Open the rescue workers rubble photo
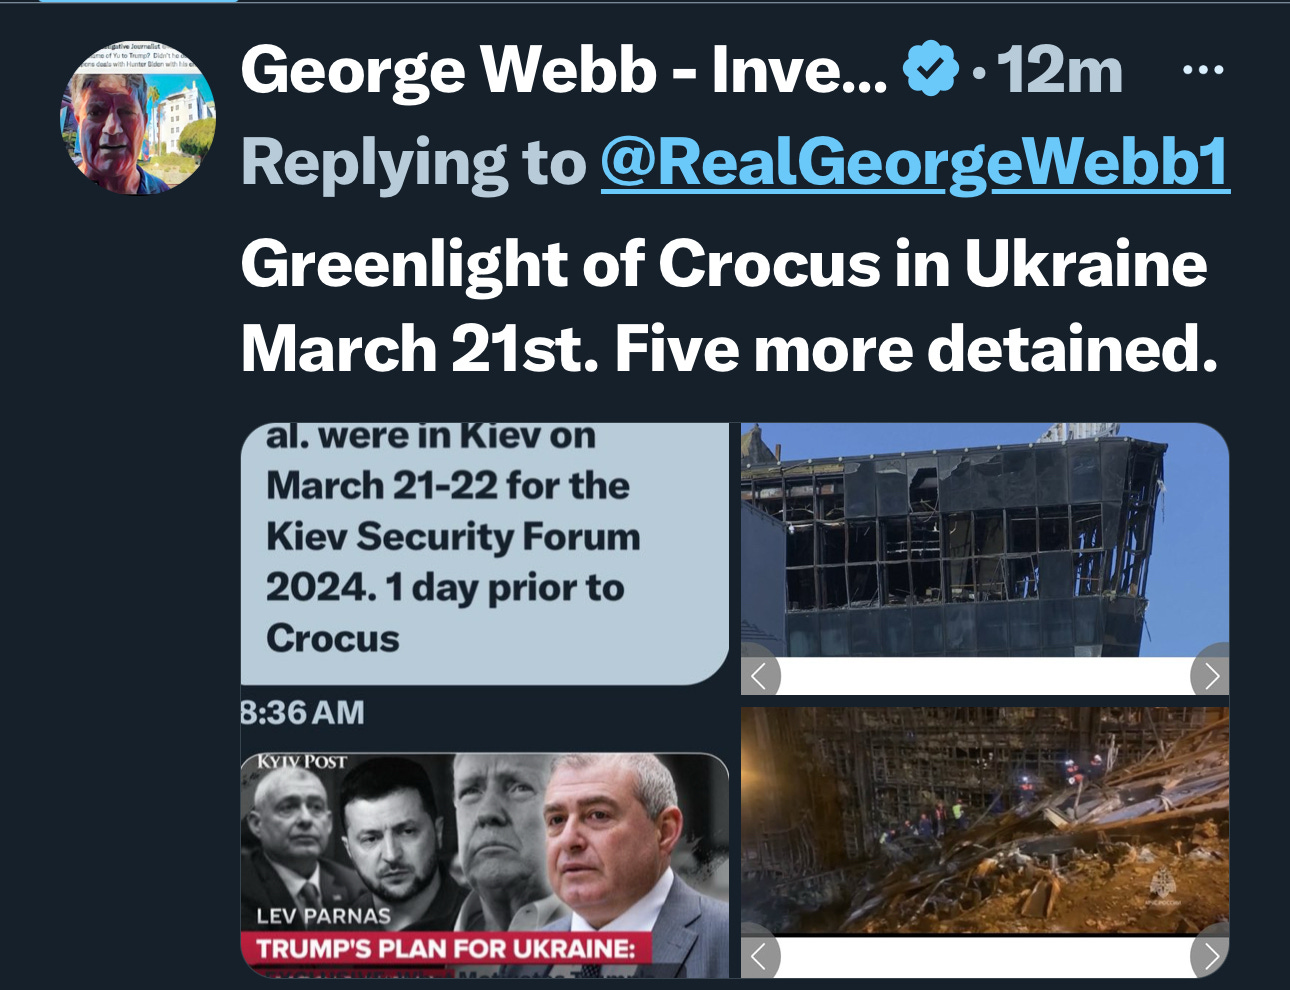Screen dimensions: 1290x990 coord(985,822)
